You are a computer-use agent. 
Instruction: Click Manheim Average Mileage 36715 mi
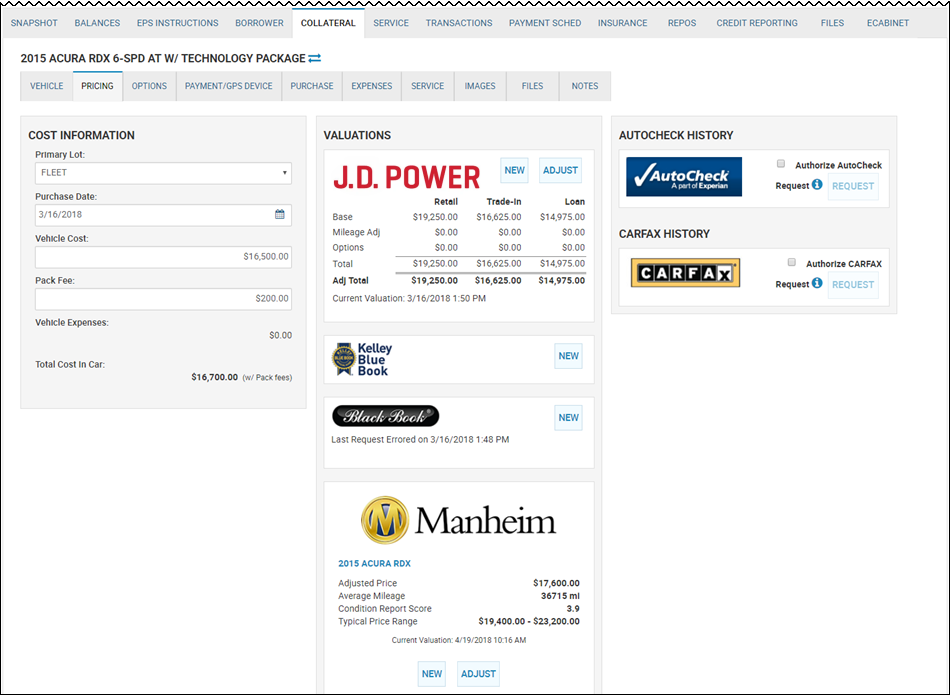click(x=560, y=596)
